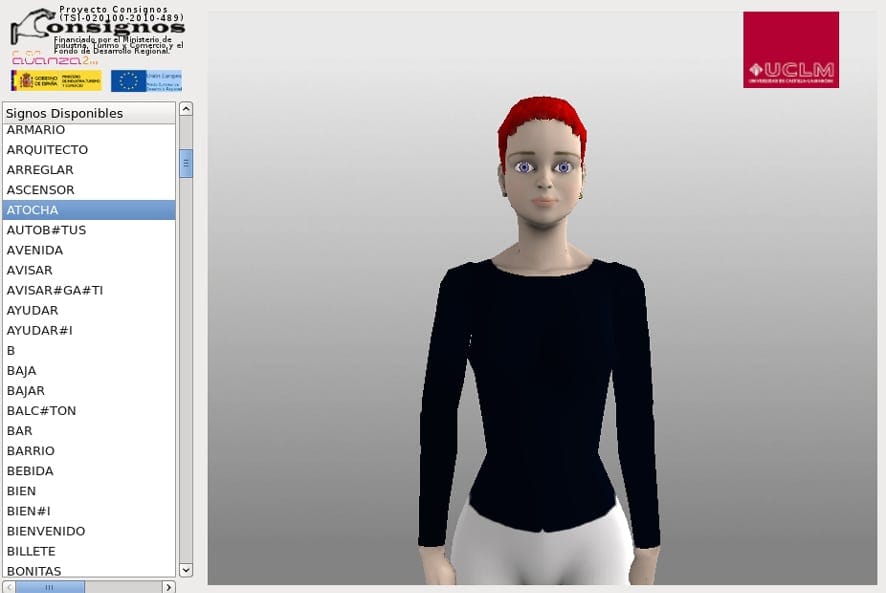Click the Signos Disponibles column header
Screen dimensions: 886x593
tap(89, 113)
